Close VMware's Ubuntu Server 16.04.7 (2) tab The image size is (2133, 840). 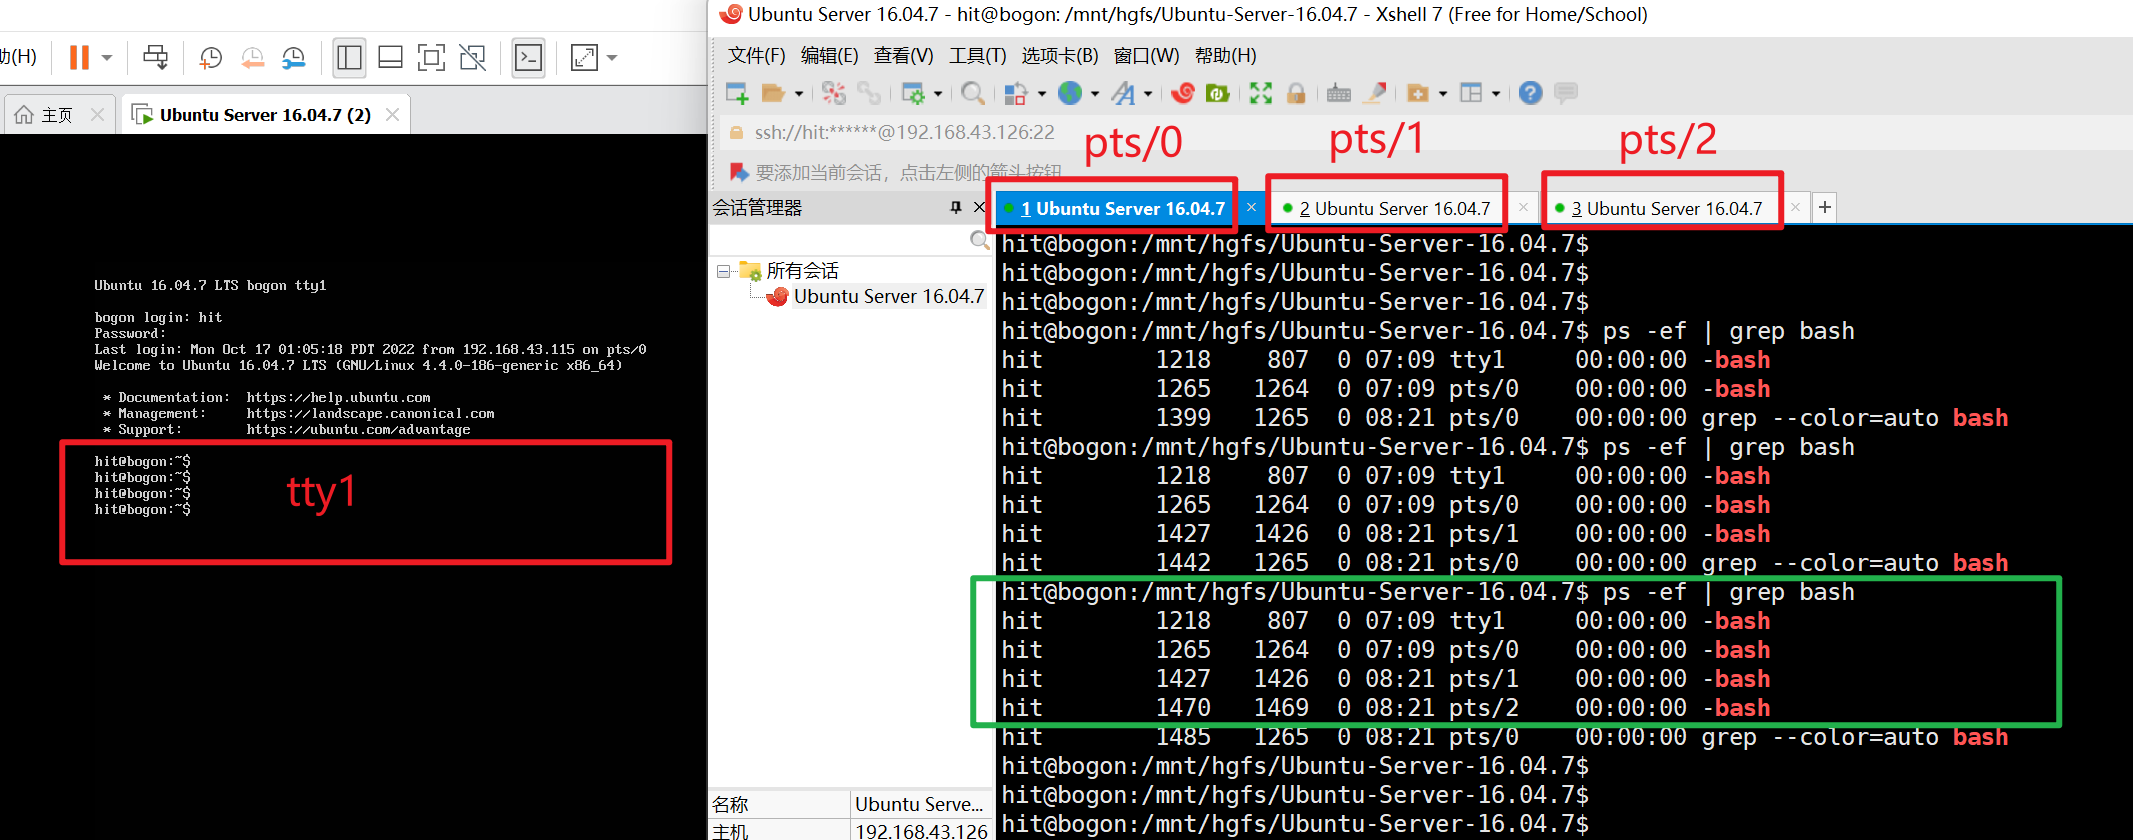point(392,115)
